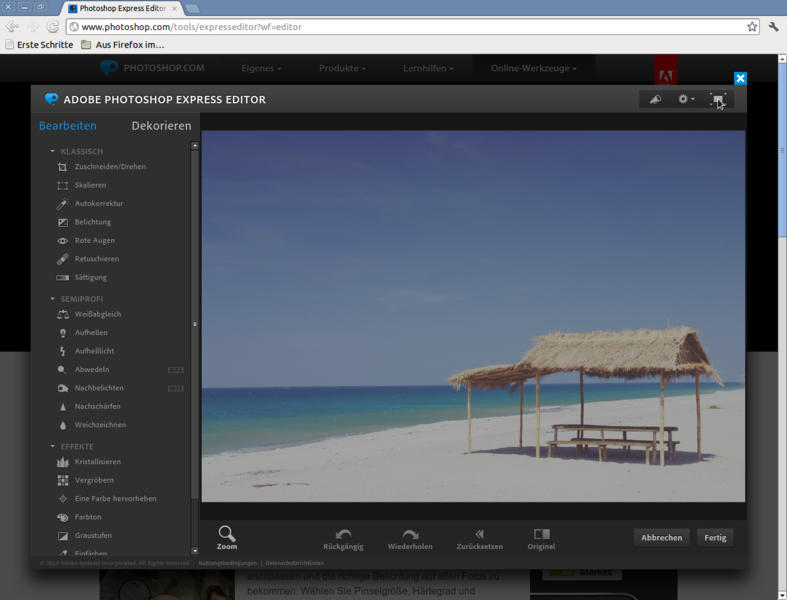Click the PHOTOSHOP.COM logo link
This screenshot has width=787, height=600.
pyautogui.click(x=152, y=68)
